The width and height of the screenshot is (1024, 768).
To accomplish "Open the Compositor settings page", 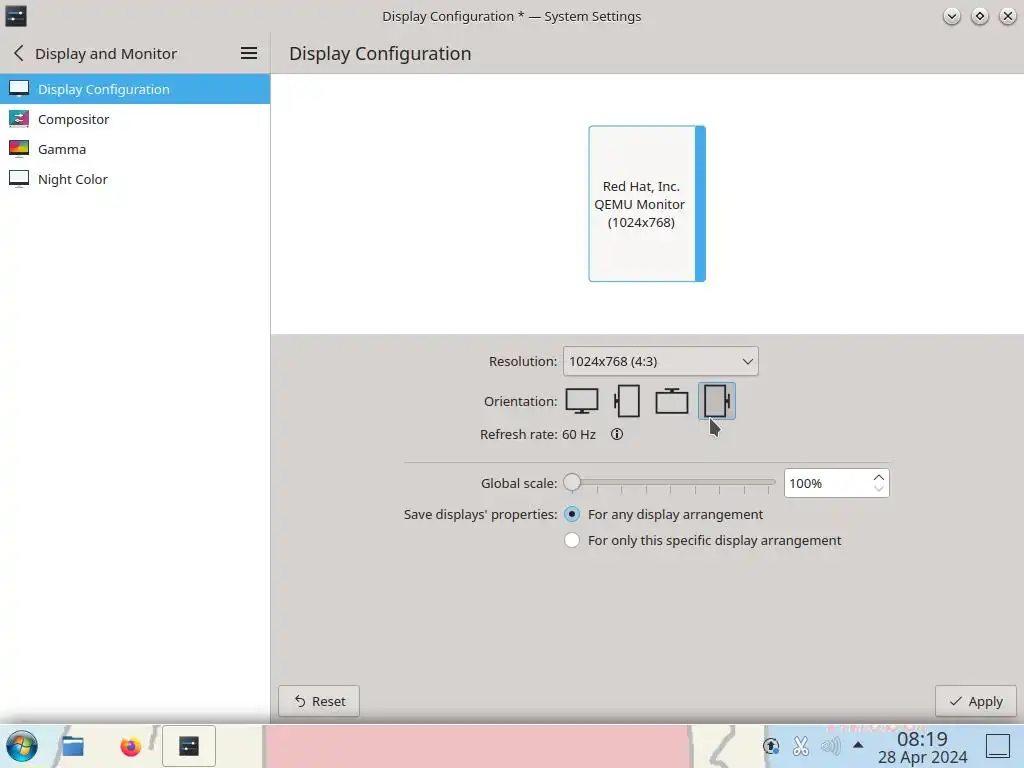I will pyautogui.click(x=135, y=119).
